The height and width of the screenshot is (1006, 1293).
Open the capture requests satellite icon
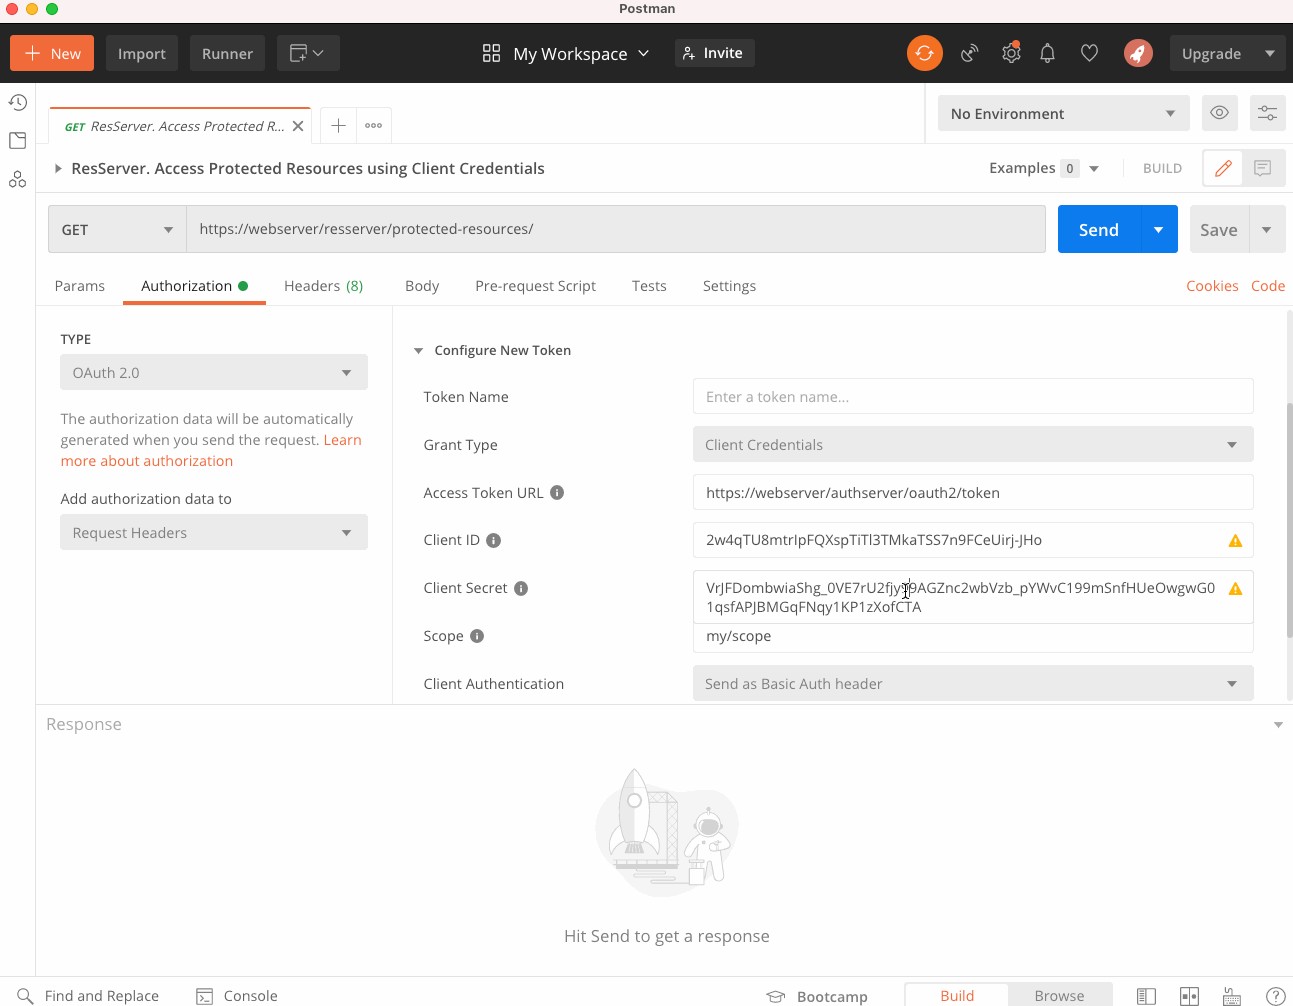(x=969, y=53)
